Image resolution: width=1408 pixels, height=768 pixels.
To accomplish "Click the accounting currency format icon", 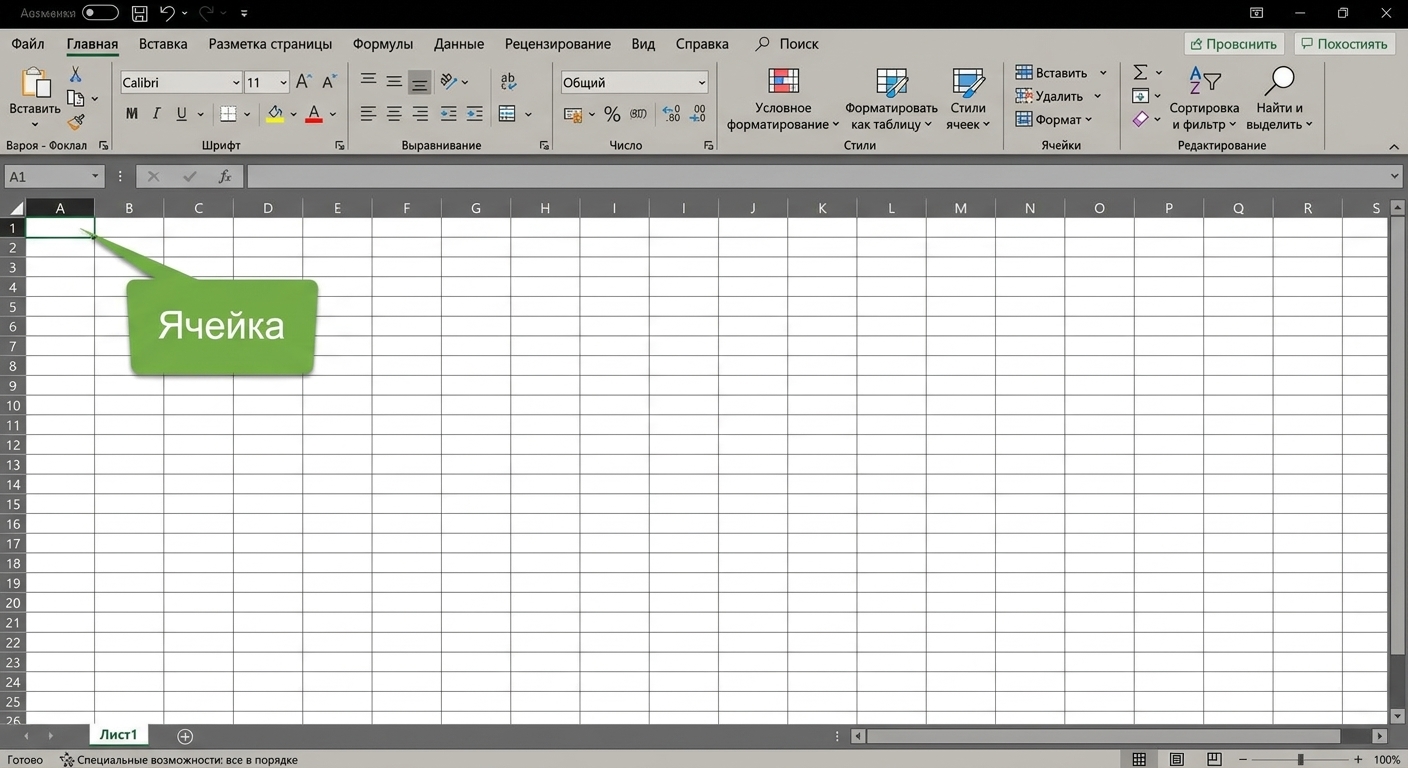I will coord(573,114).
